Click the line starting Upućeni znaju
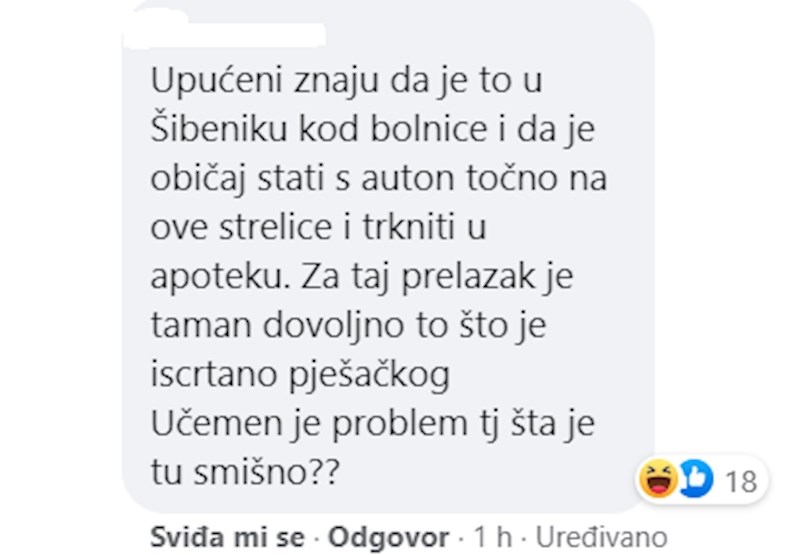 346,82
